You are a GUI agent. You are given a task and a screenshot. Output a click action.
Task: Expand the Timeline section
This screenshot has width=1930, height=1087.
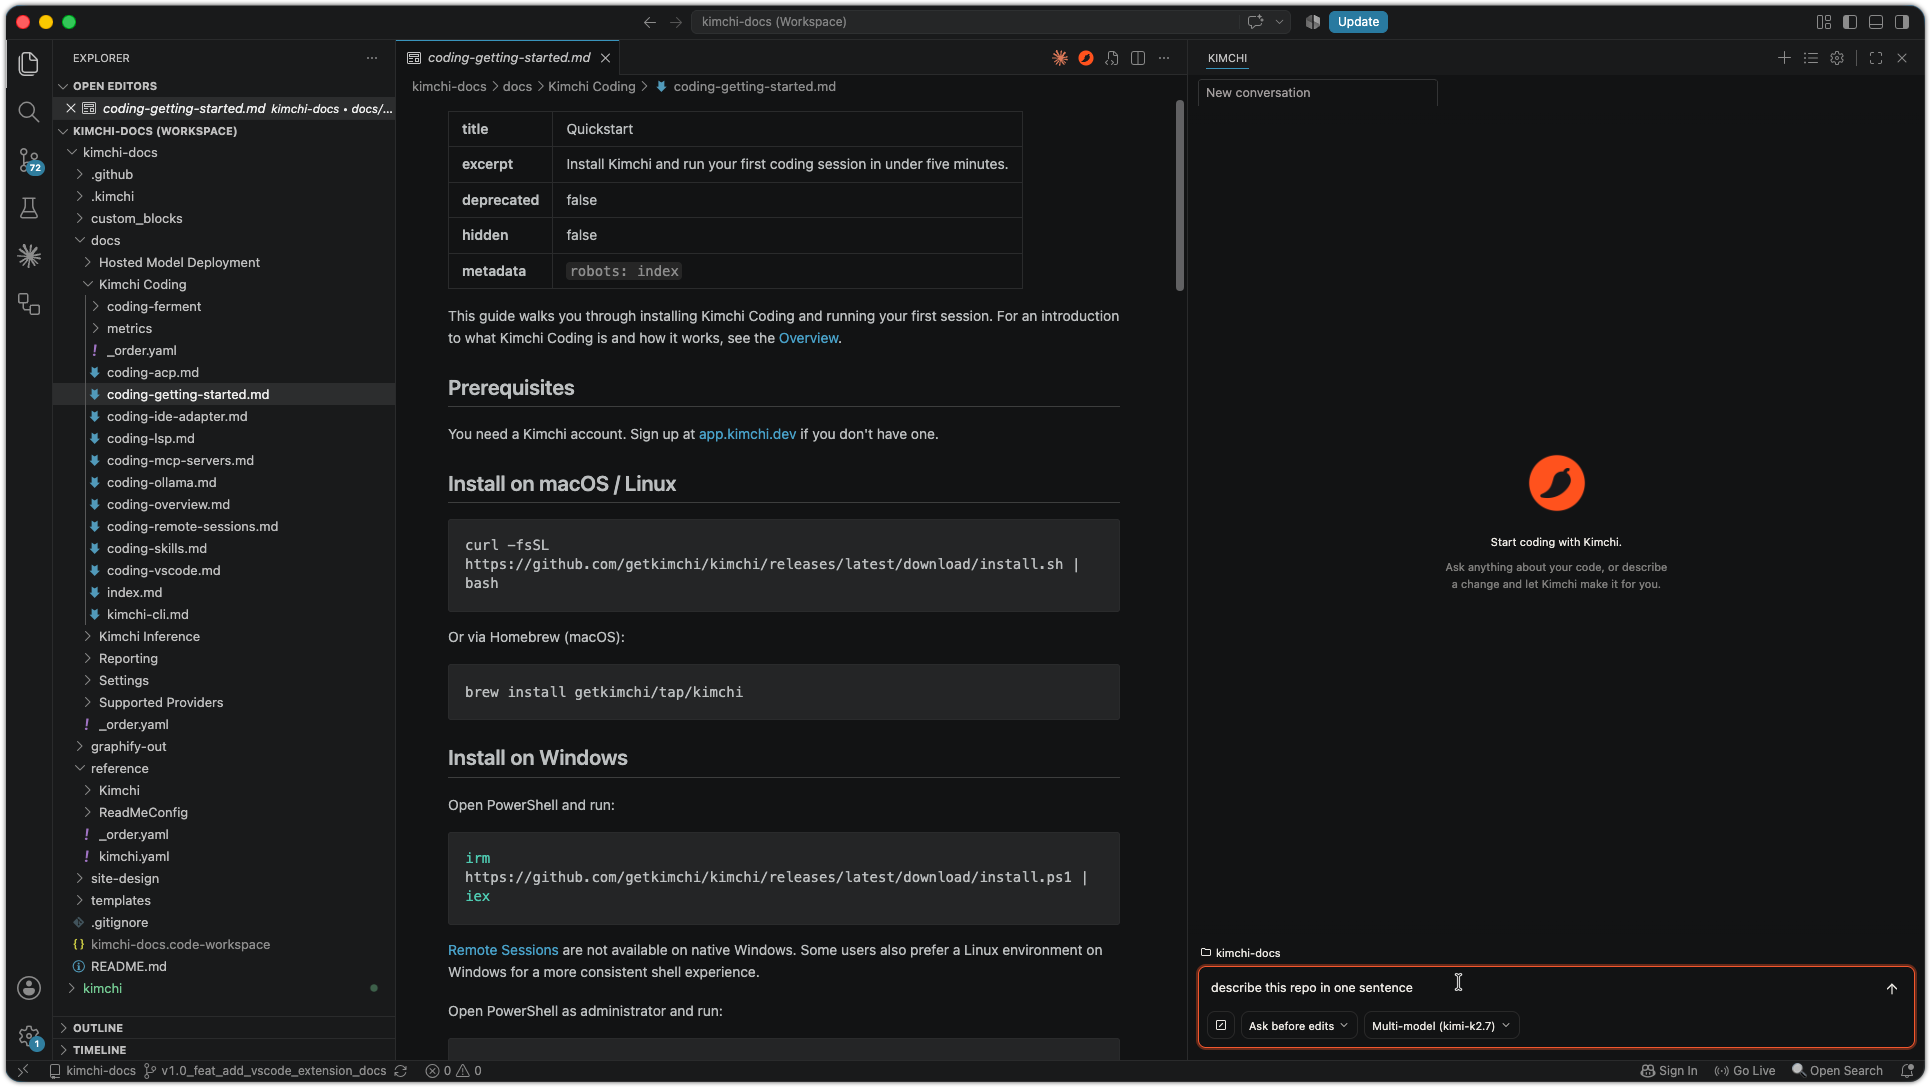[100, 1050]
